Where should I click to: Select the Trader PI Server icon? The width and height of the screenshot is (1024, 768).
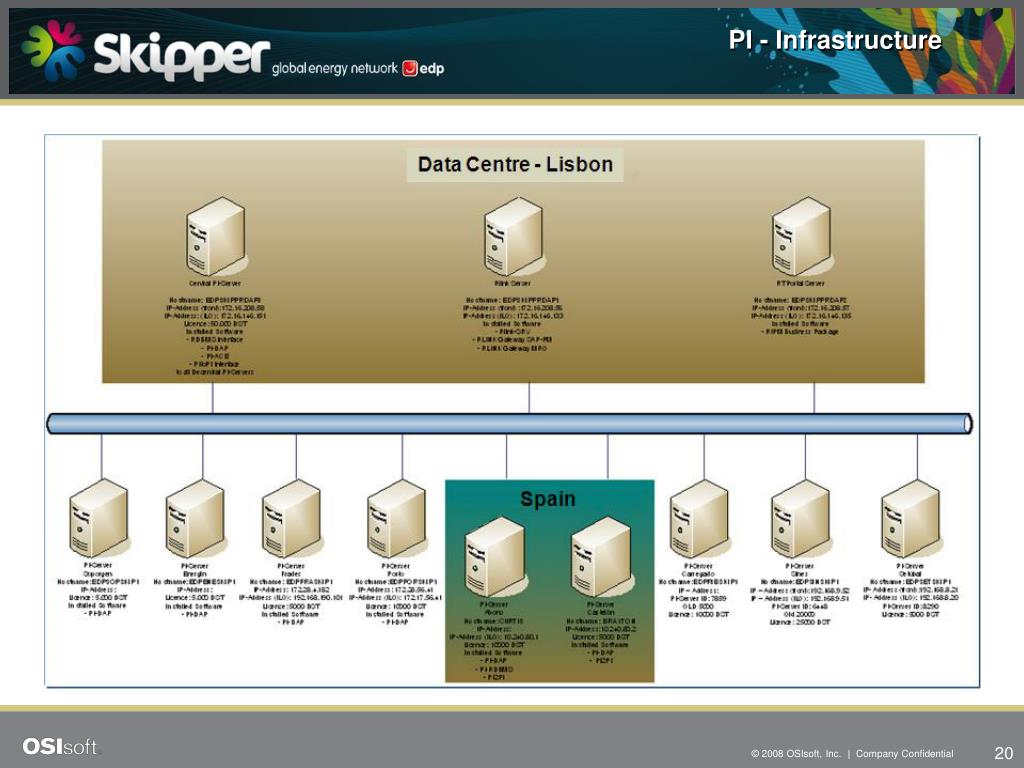[x=292, y=519]
